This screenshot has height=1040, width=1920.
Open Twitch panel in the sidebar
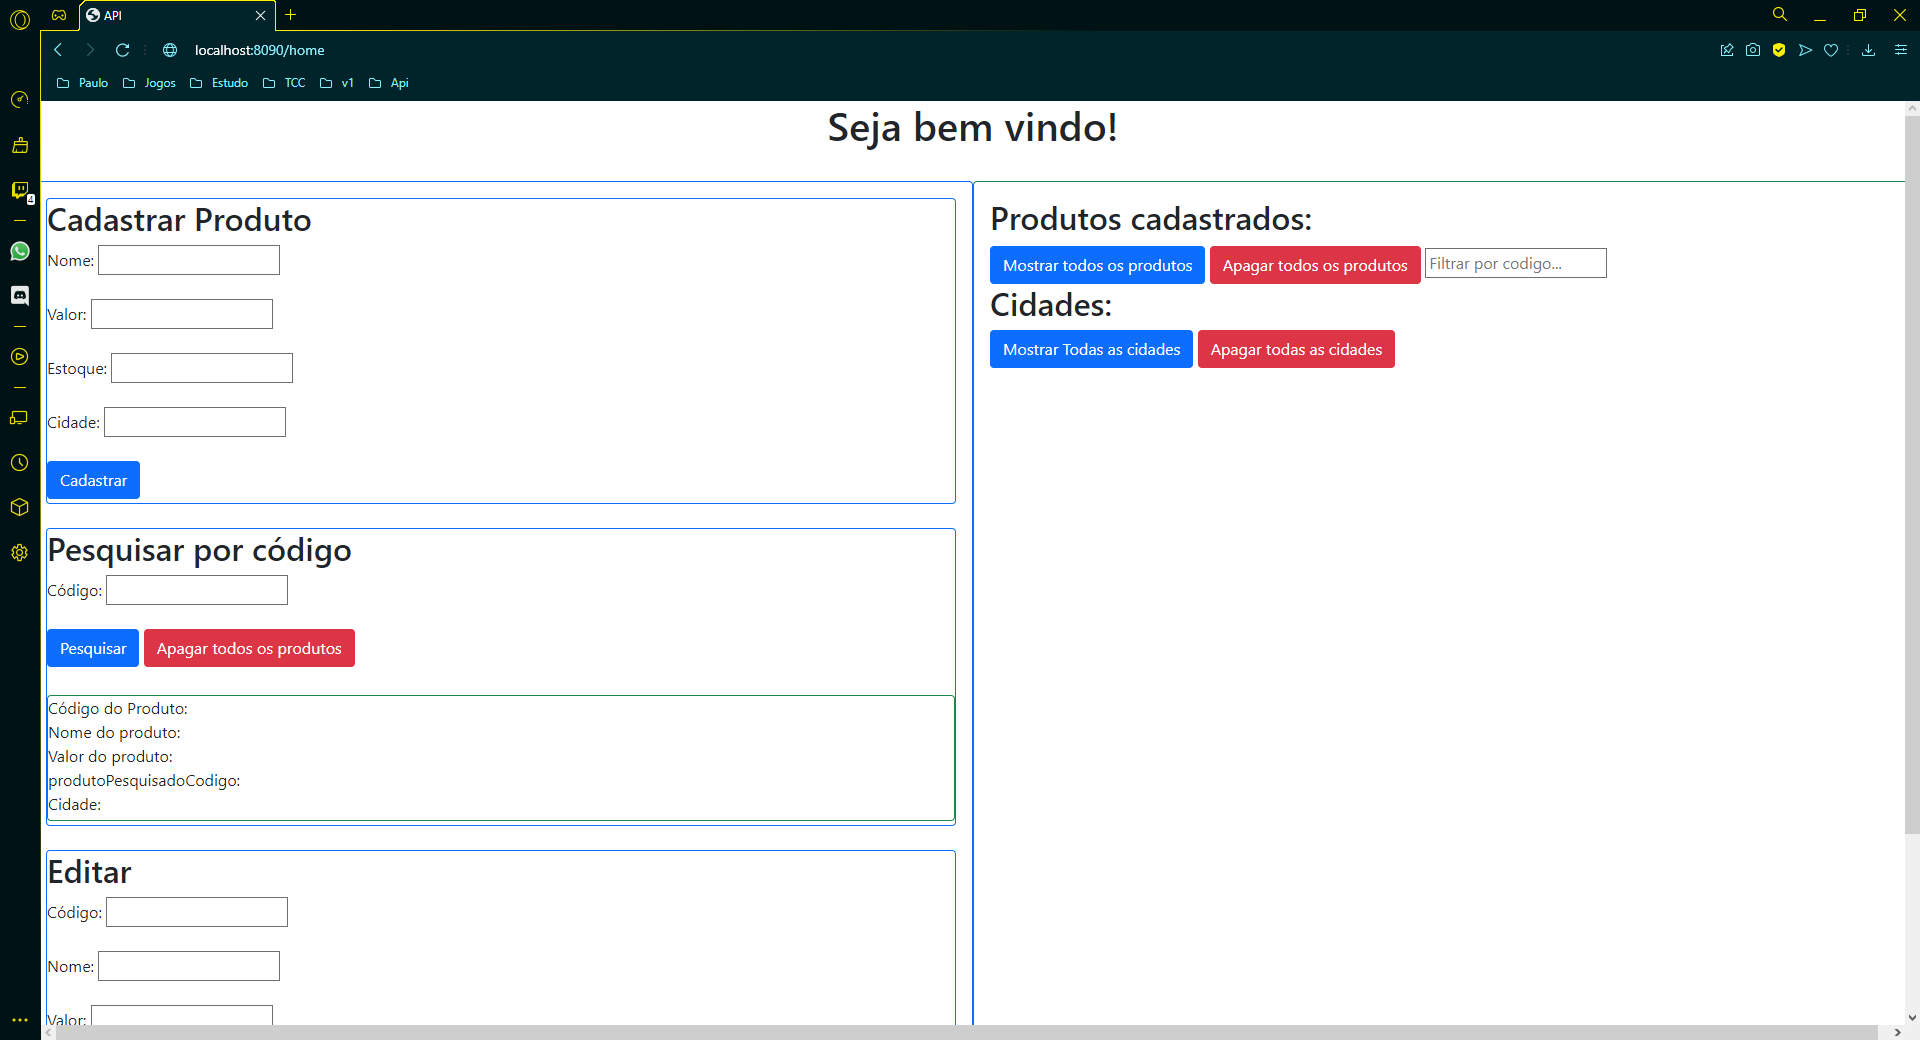(x=20, y=190)
